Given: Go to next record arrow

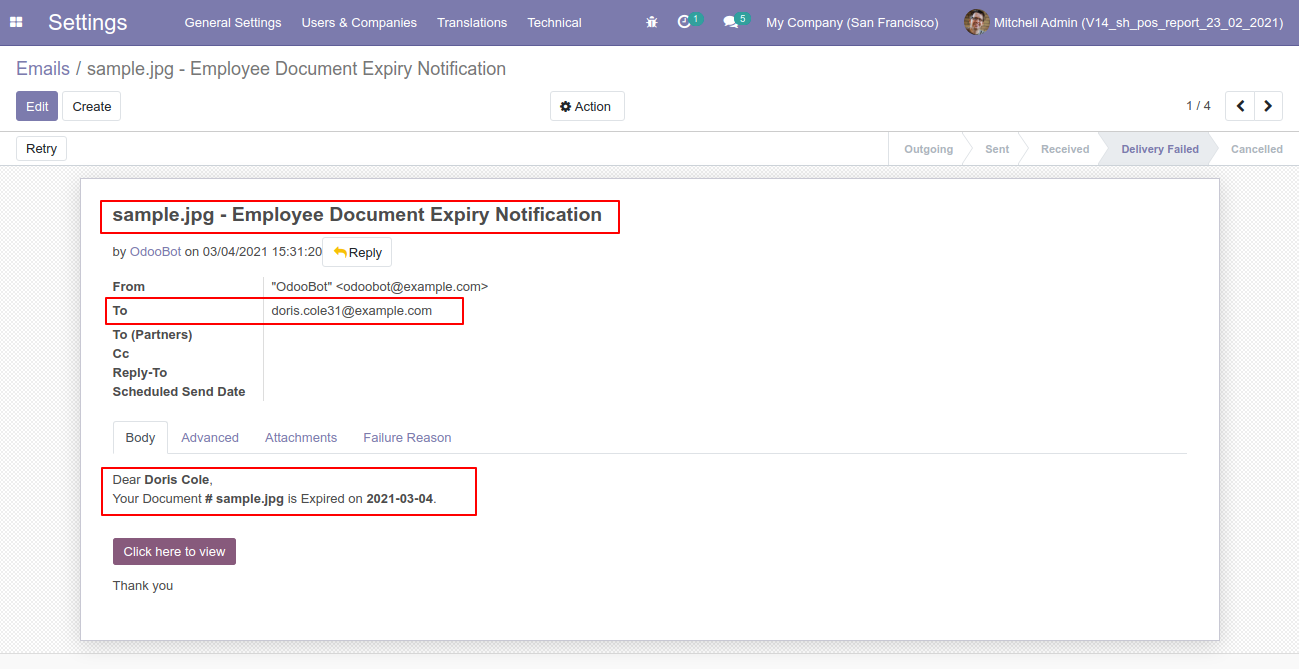Looking at the screenshot, I should click(1268, 106).
